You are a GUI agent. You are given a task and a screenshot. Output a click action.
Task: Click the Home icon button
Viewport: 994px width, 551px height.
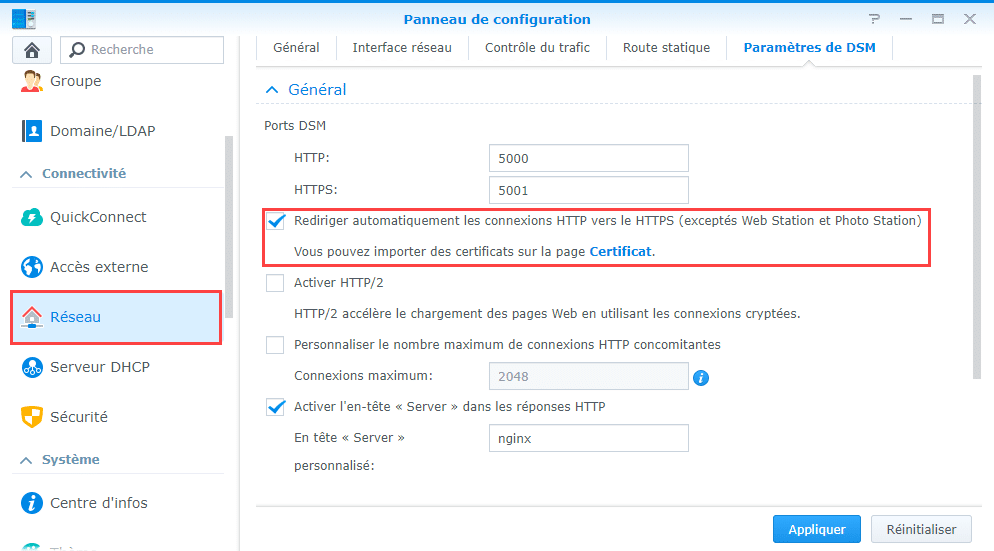[x=32, y=50]
